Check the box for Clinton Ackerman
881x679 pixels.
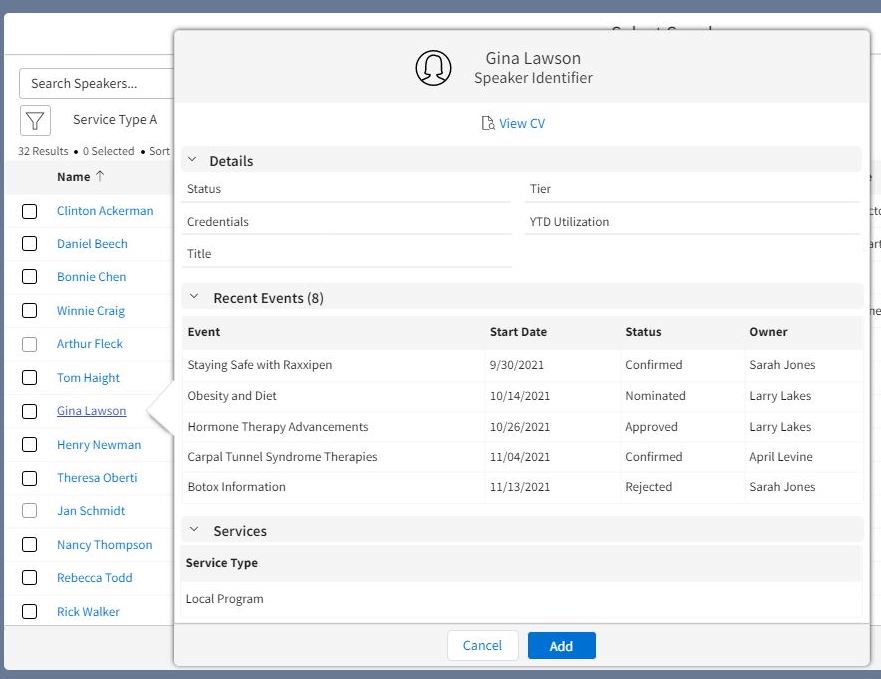(x=30, y=211)
